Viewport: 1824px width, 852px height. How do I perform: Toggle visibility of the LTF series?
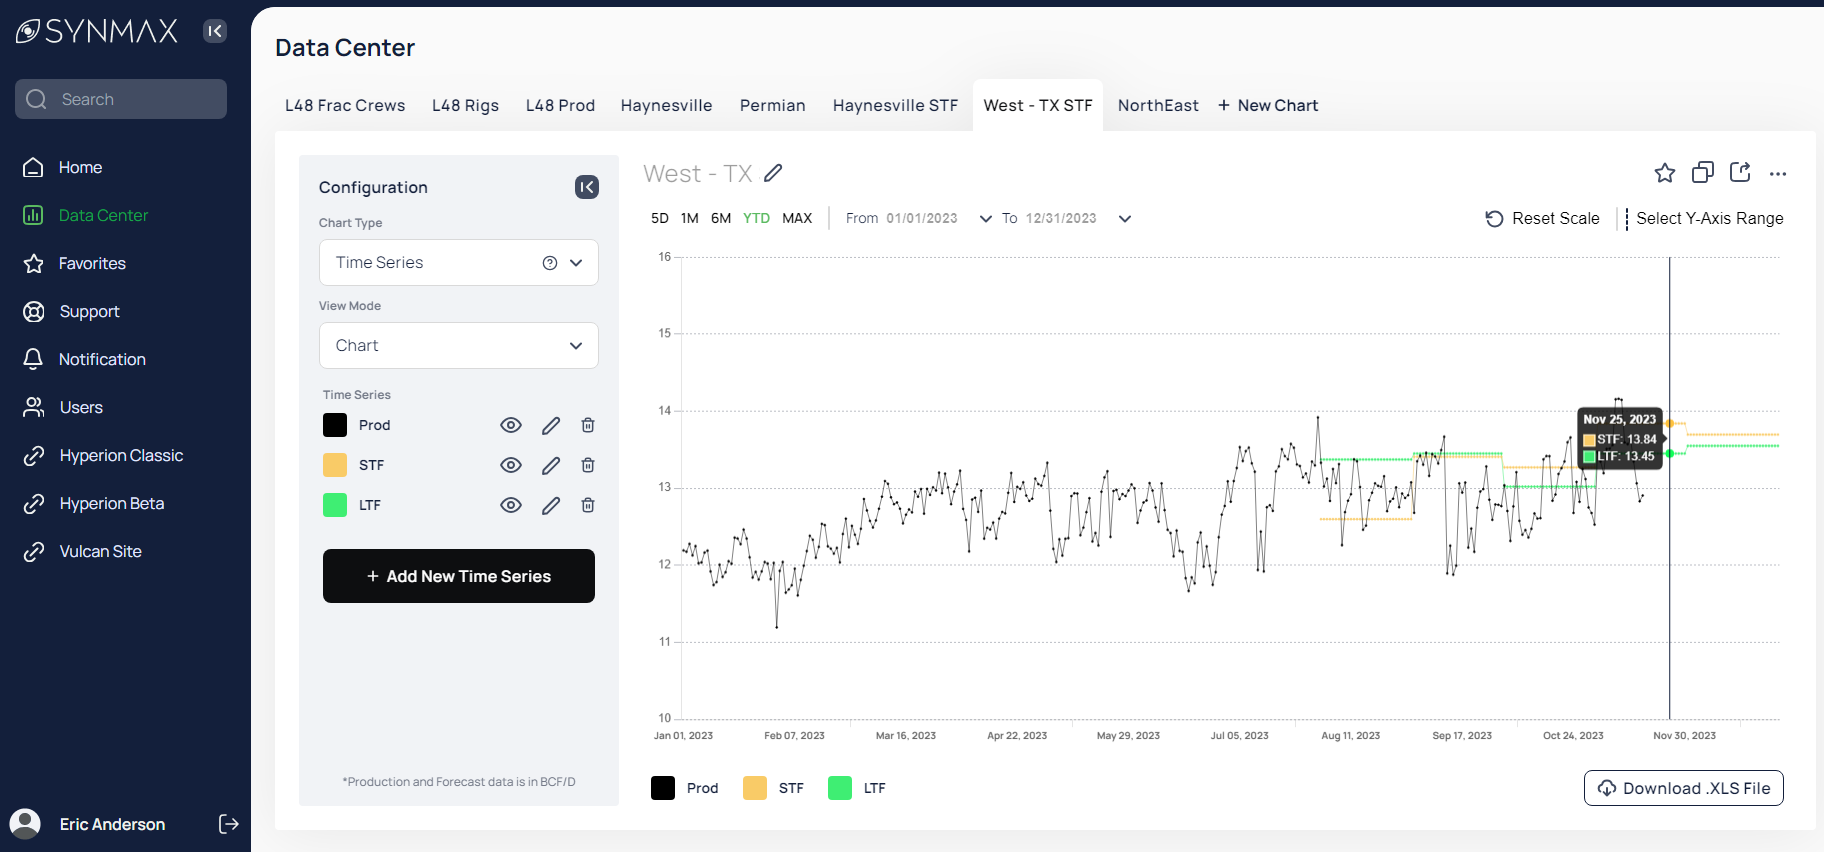pyautogui.click(x=511, y=505)
